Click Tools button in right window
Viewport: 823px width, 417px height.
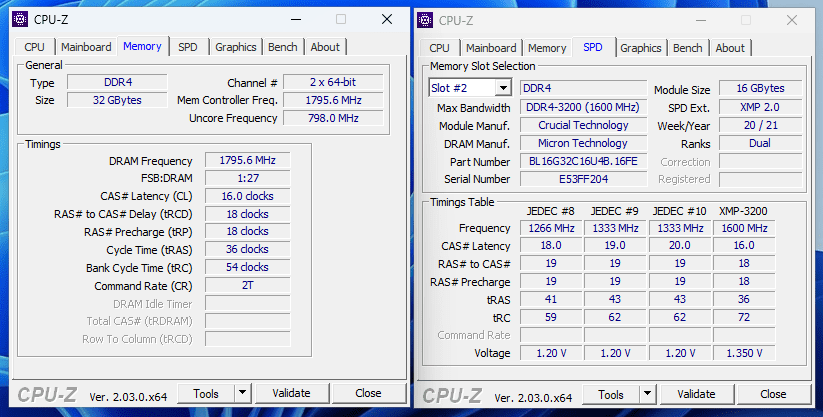(611, 394)
